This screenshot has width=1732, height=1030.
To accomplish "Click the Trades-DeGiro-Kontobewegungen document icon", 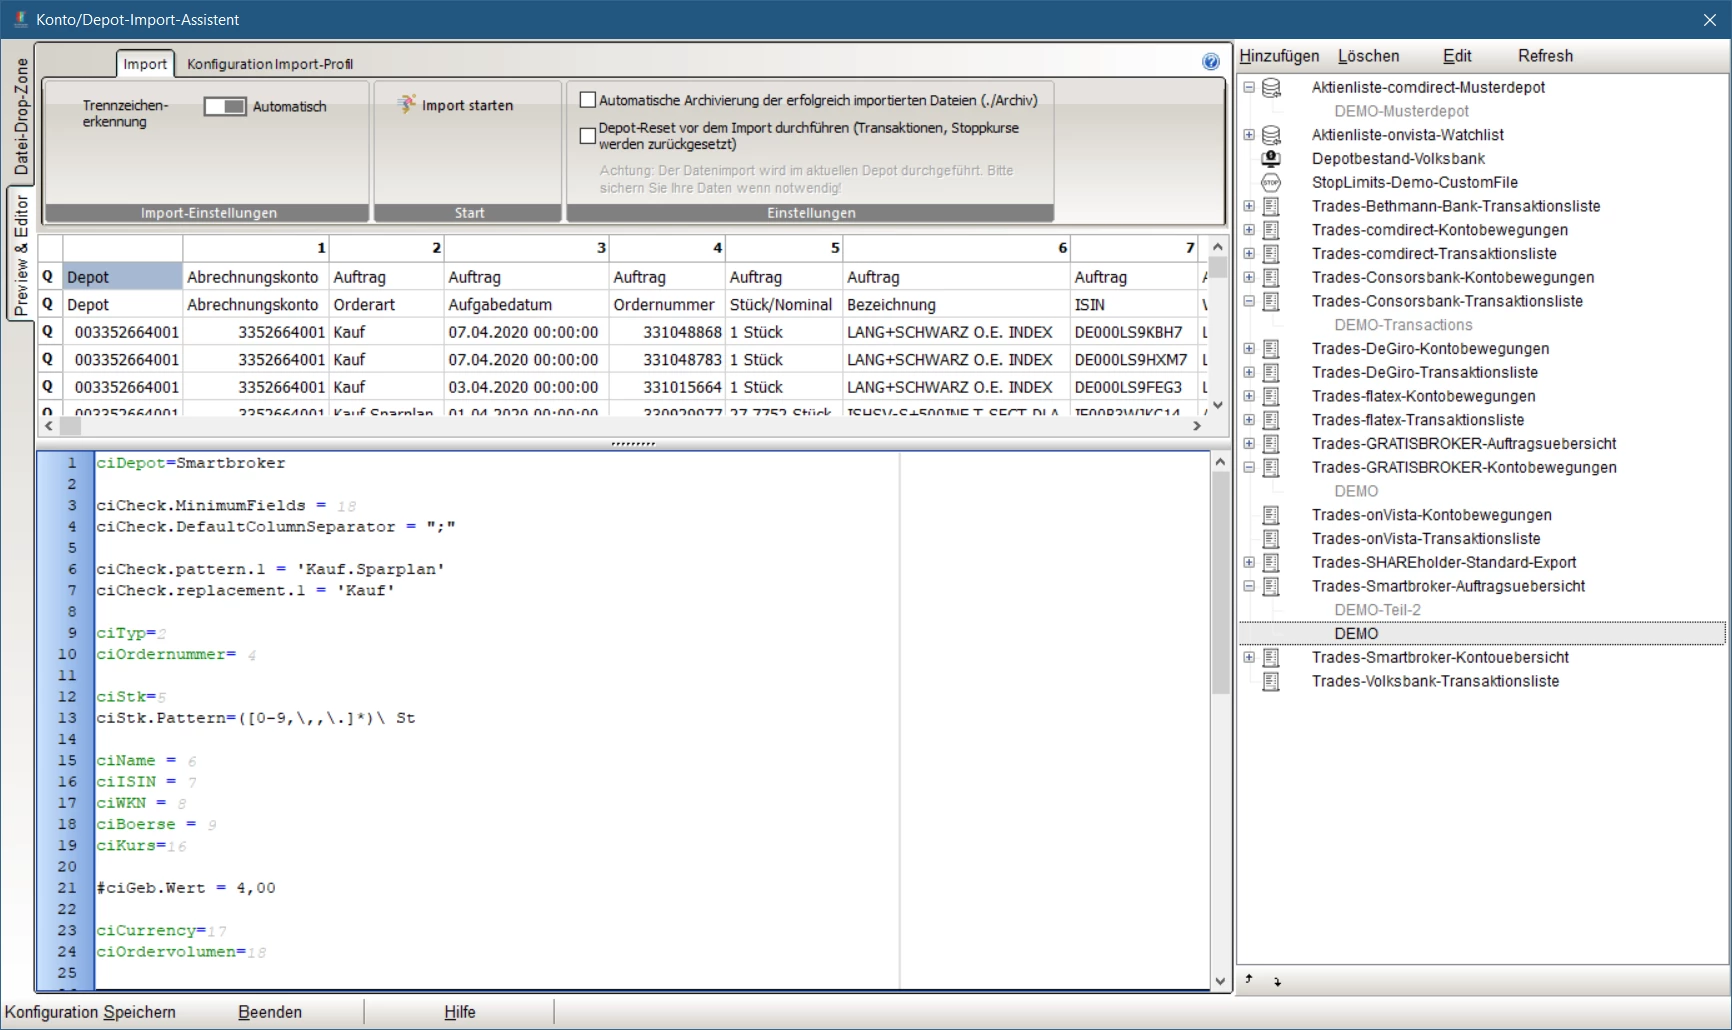I will pos(1271,349).
